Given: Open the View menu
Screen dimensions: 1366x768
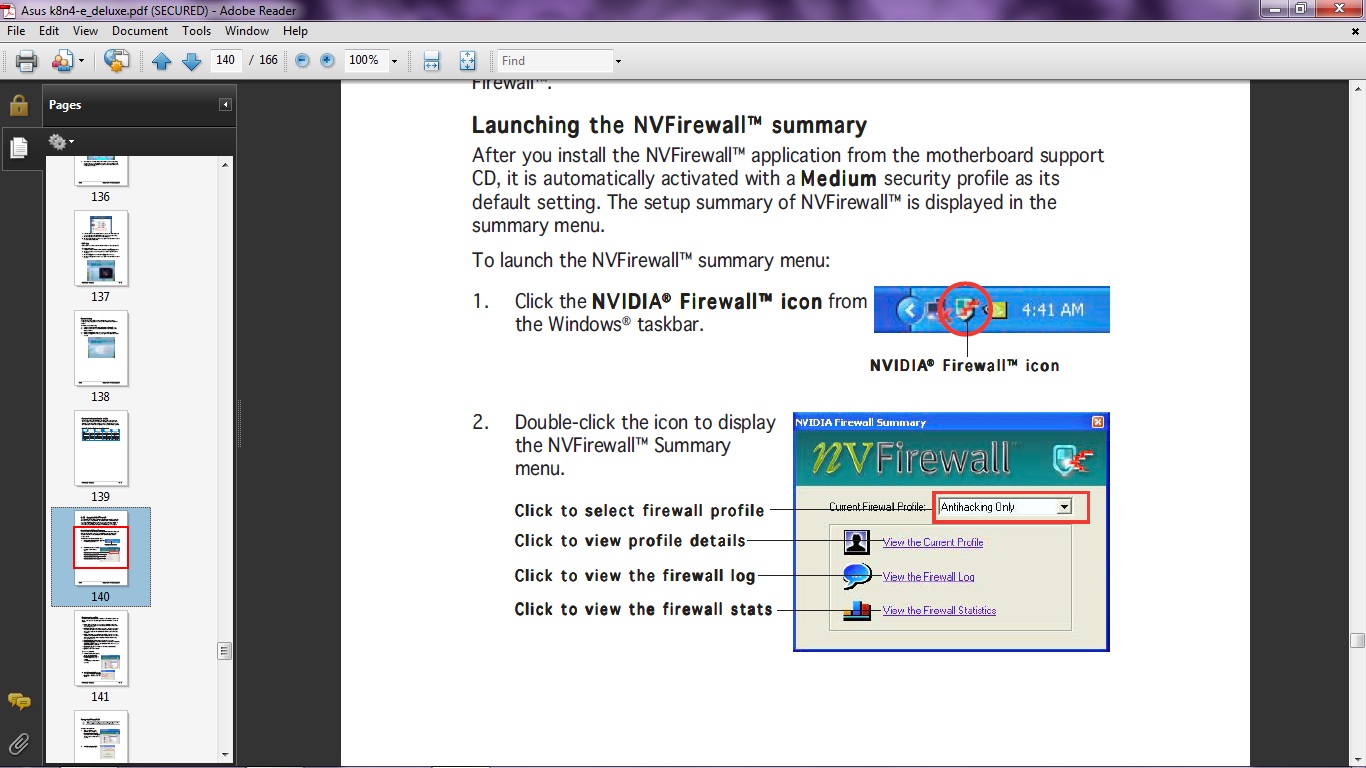Looking at the screenshot, I should pos(85,31).
